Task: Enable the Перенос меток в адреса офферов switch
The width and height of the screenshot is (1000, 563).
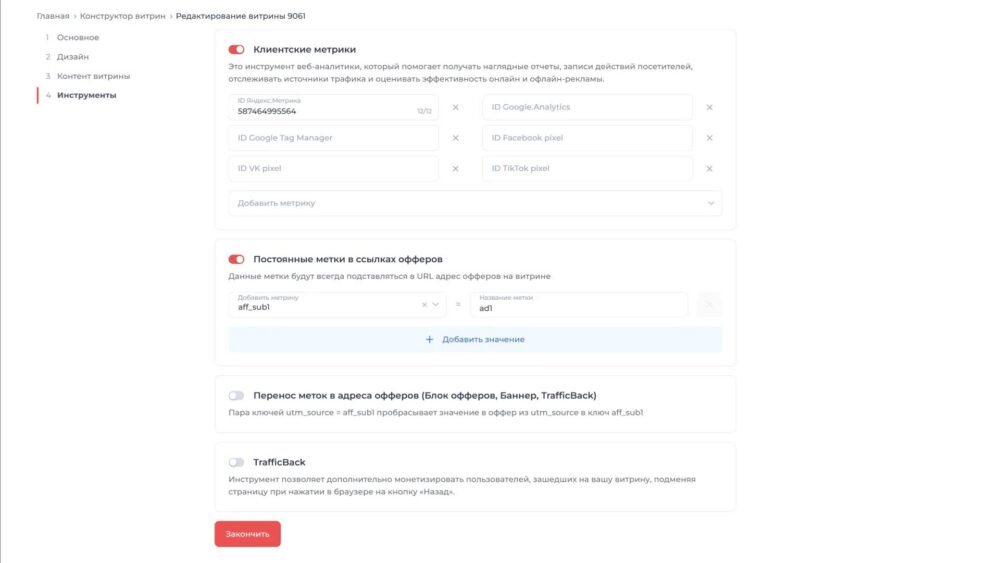Action: click(x=237, y=395)
